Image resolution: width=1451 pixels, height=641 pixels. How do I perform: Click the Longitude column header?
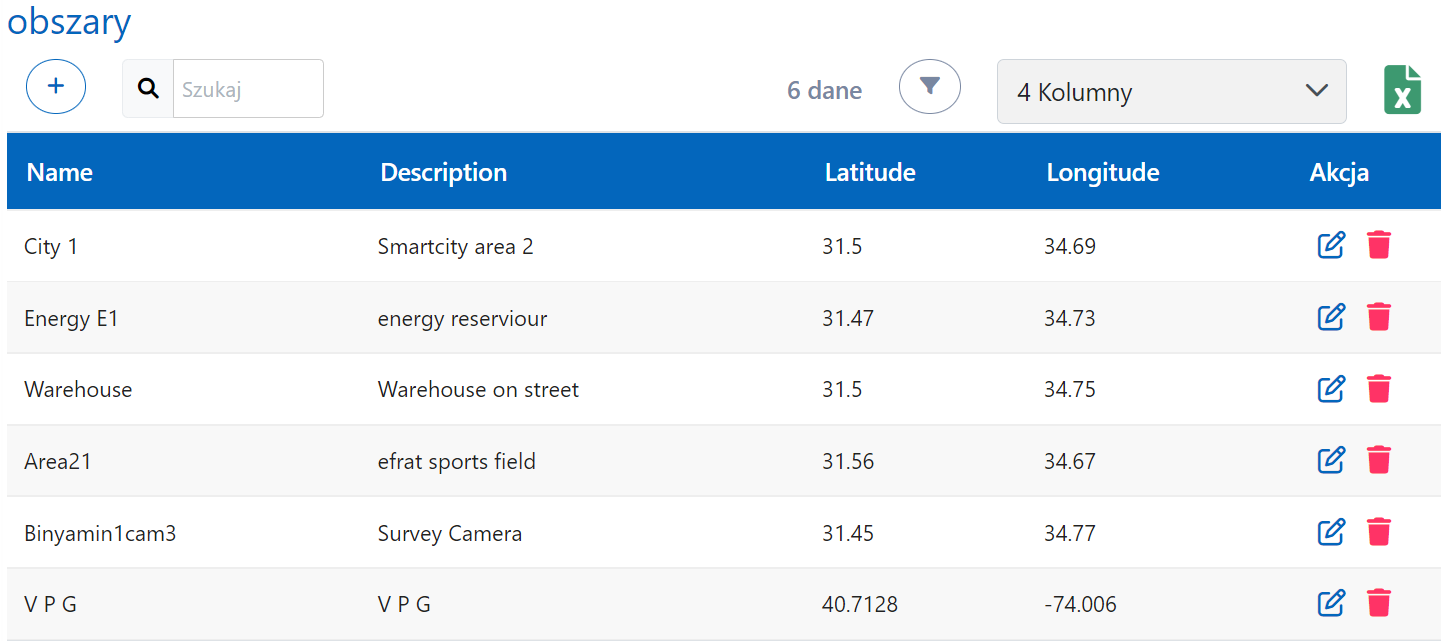pyautogui.click(x=1103, y=172)
